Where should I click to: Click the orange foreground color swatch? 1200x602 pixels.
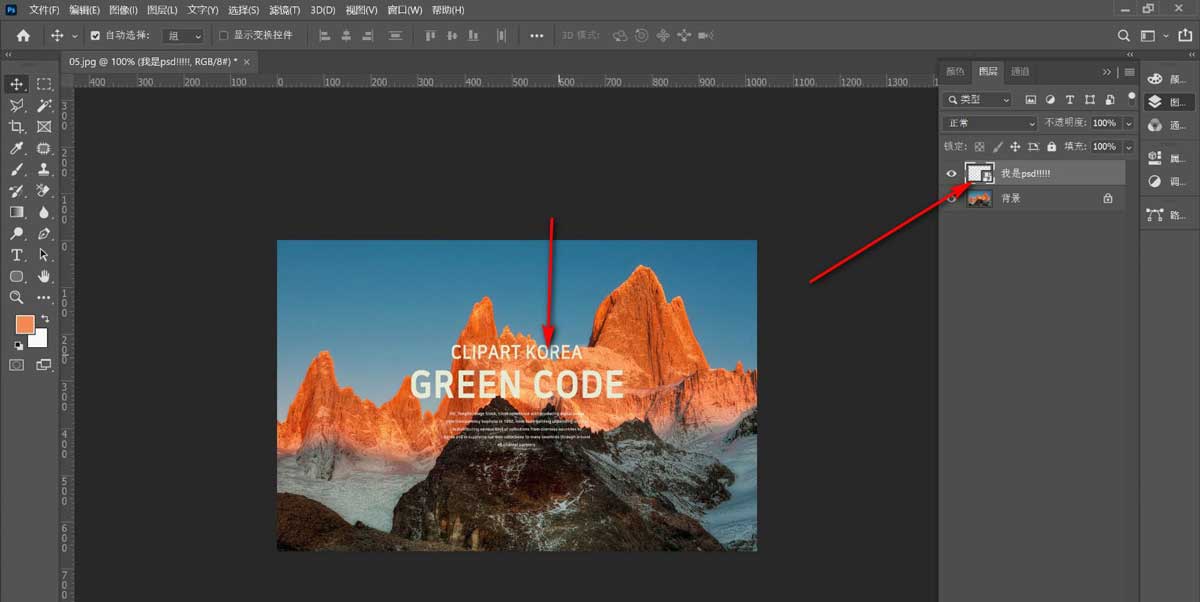click(x=24, y=324)
